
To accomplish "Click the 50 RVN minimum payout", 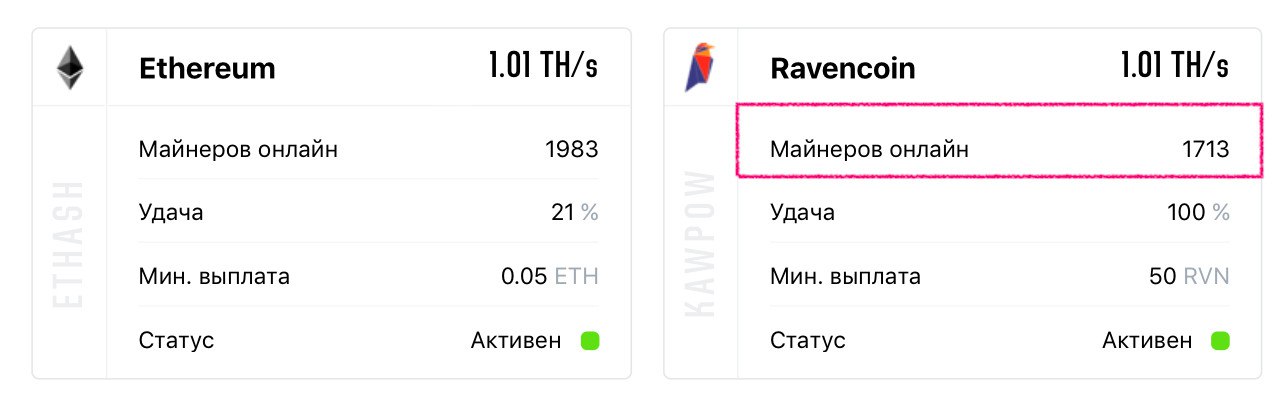I will point(1189,277).
